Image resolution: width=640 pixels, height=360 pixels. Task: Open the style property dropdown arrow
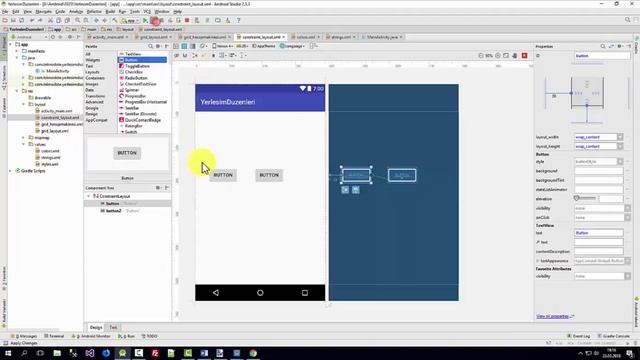pos(620,162)
